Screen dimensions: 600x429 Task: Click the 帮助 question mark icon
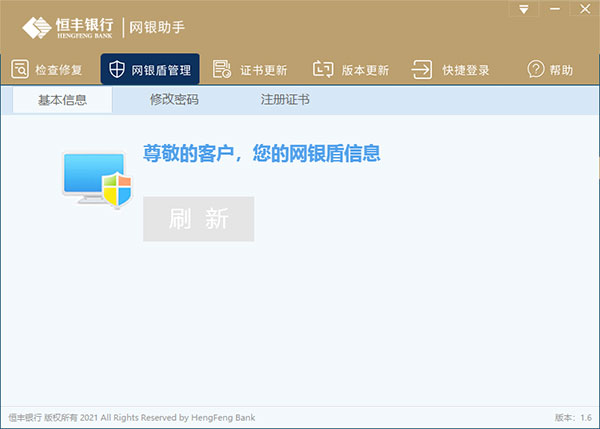tap(536, 69)
